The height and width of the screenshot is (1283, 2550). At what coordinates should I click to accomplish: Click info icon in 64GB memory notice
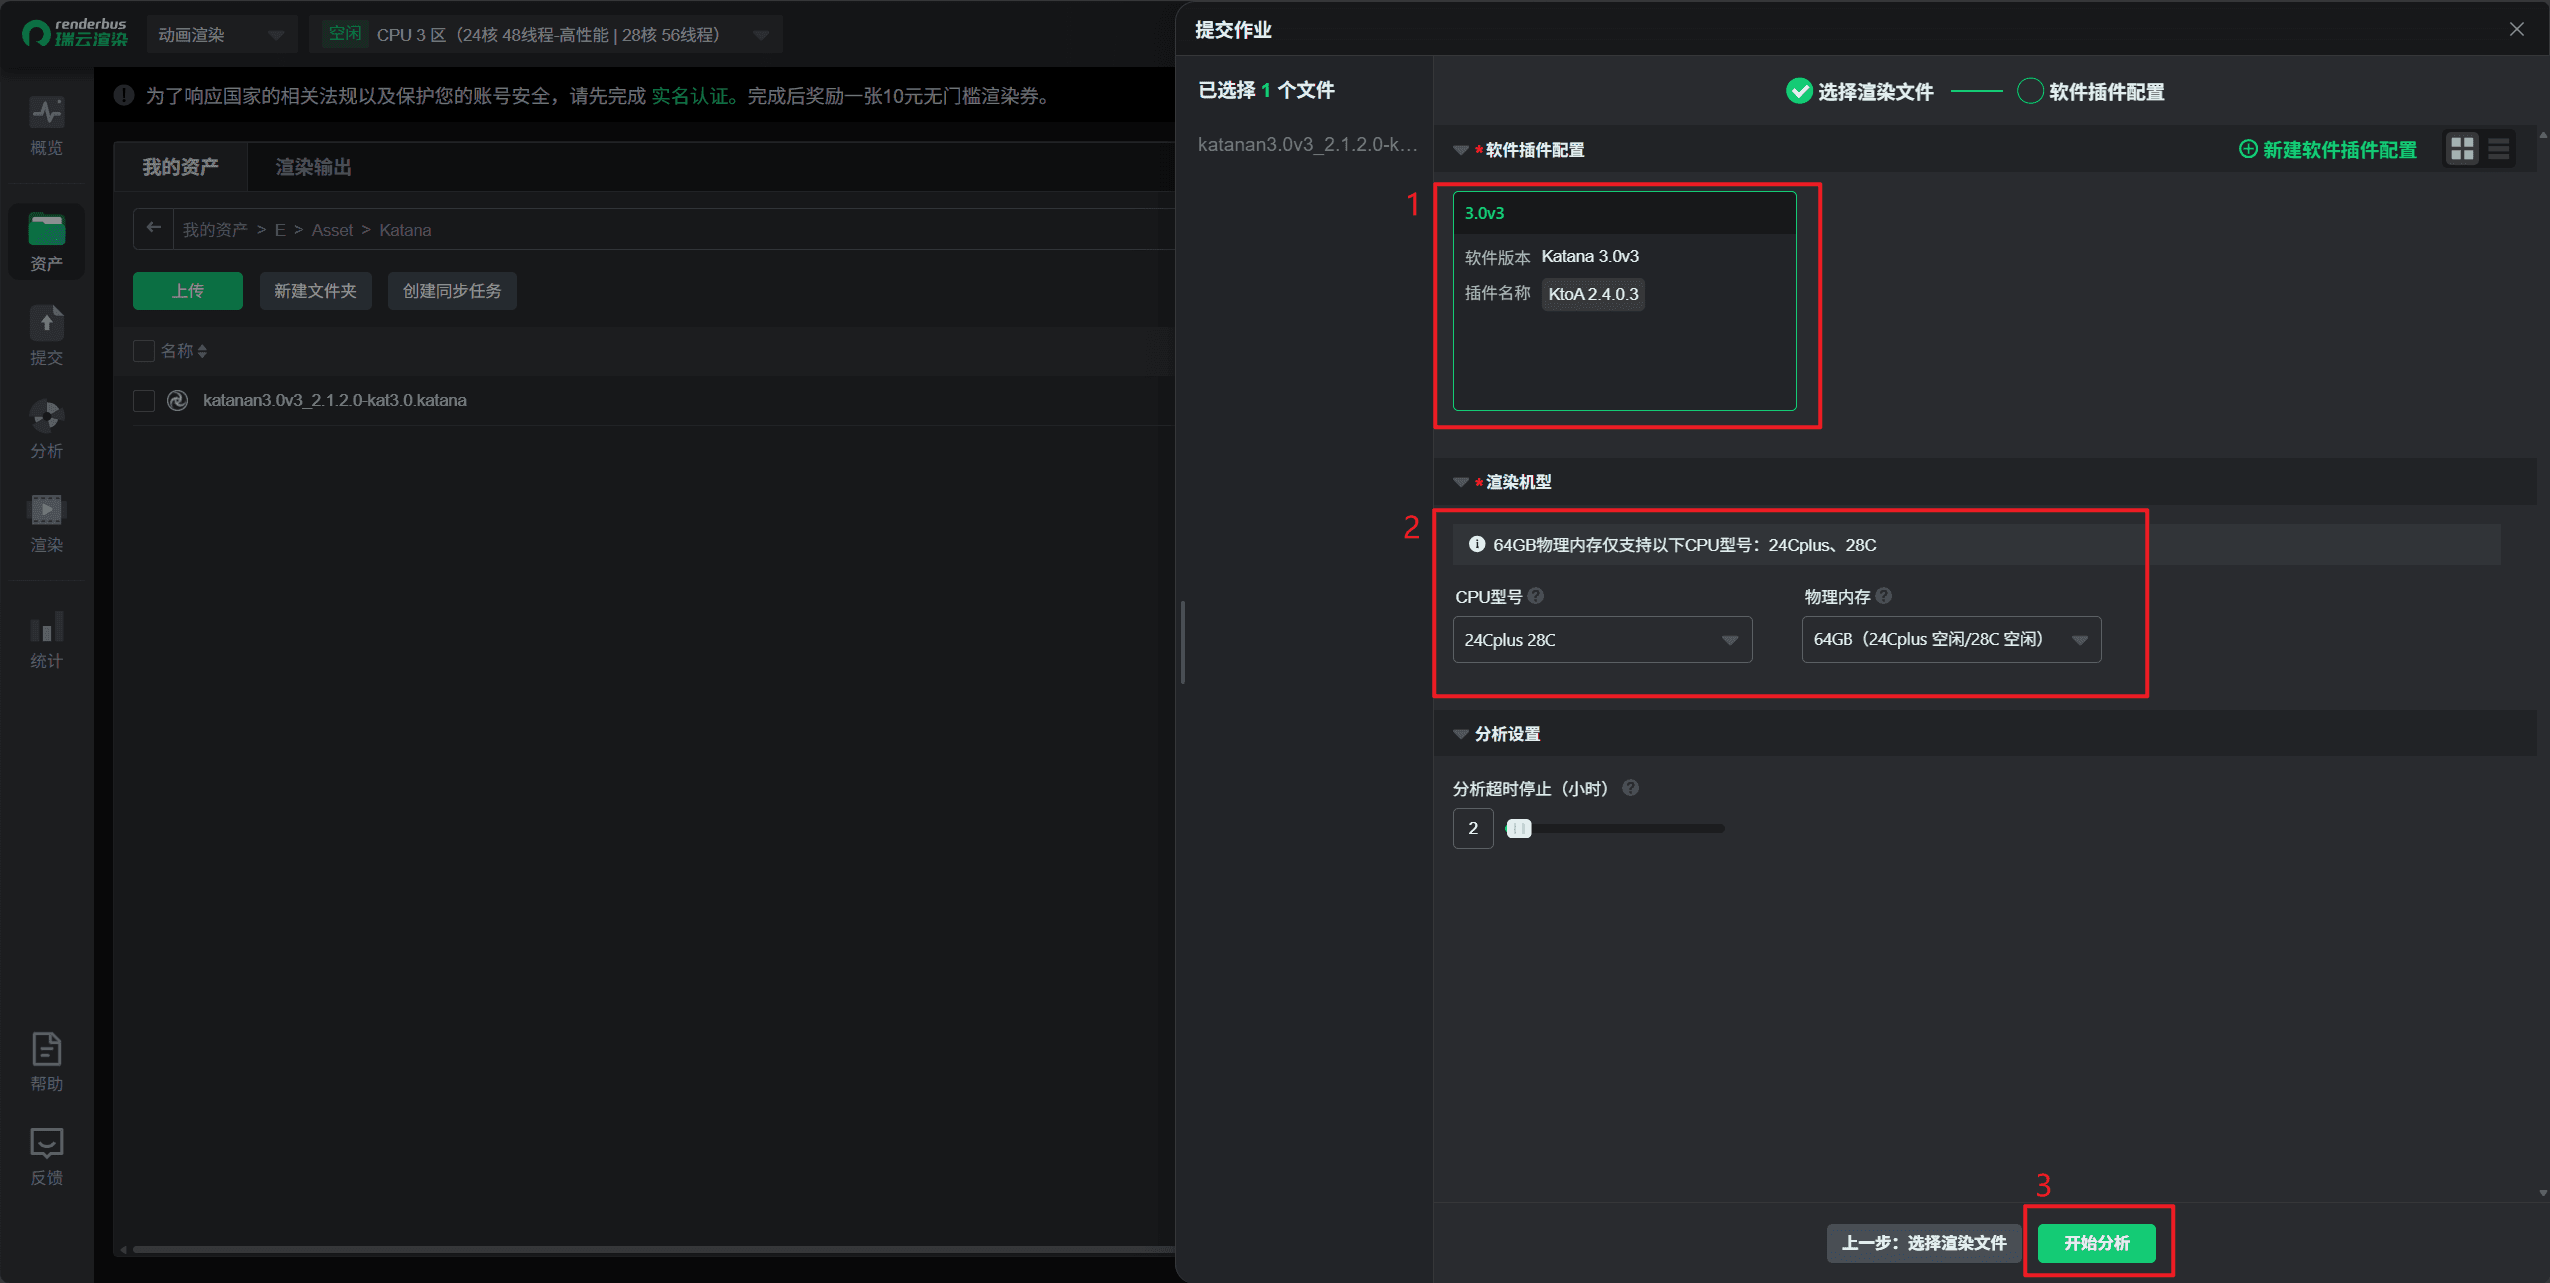(x=1476, y=544)
